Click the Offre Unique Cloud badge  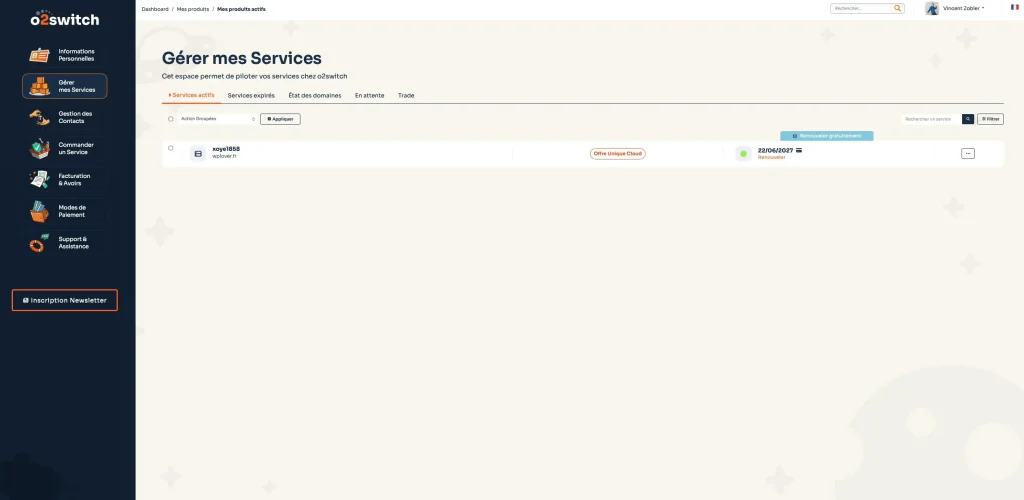coord(618,153)
